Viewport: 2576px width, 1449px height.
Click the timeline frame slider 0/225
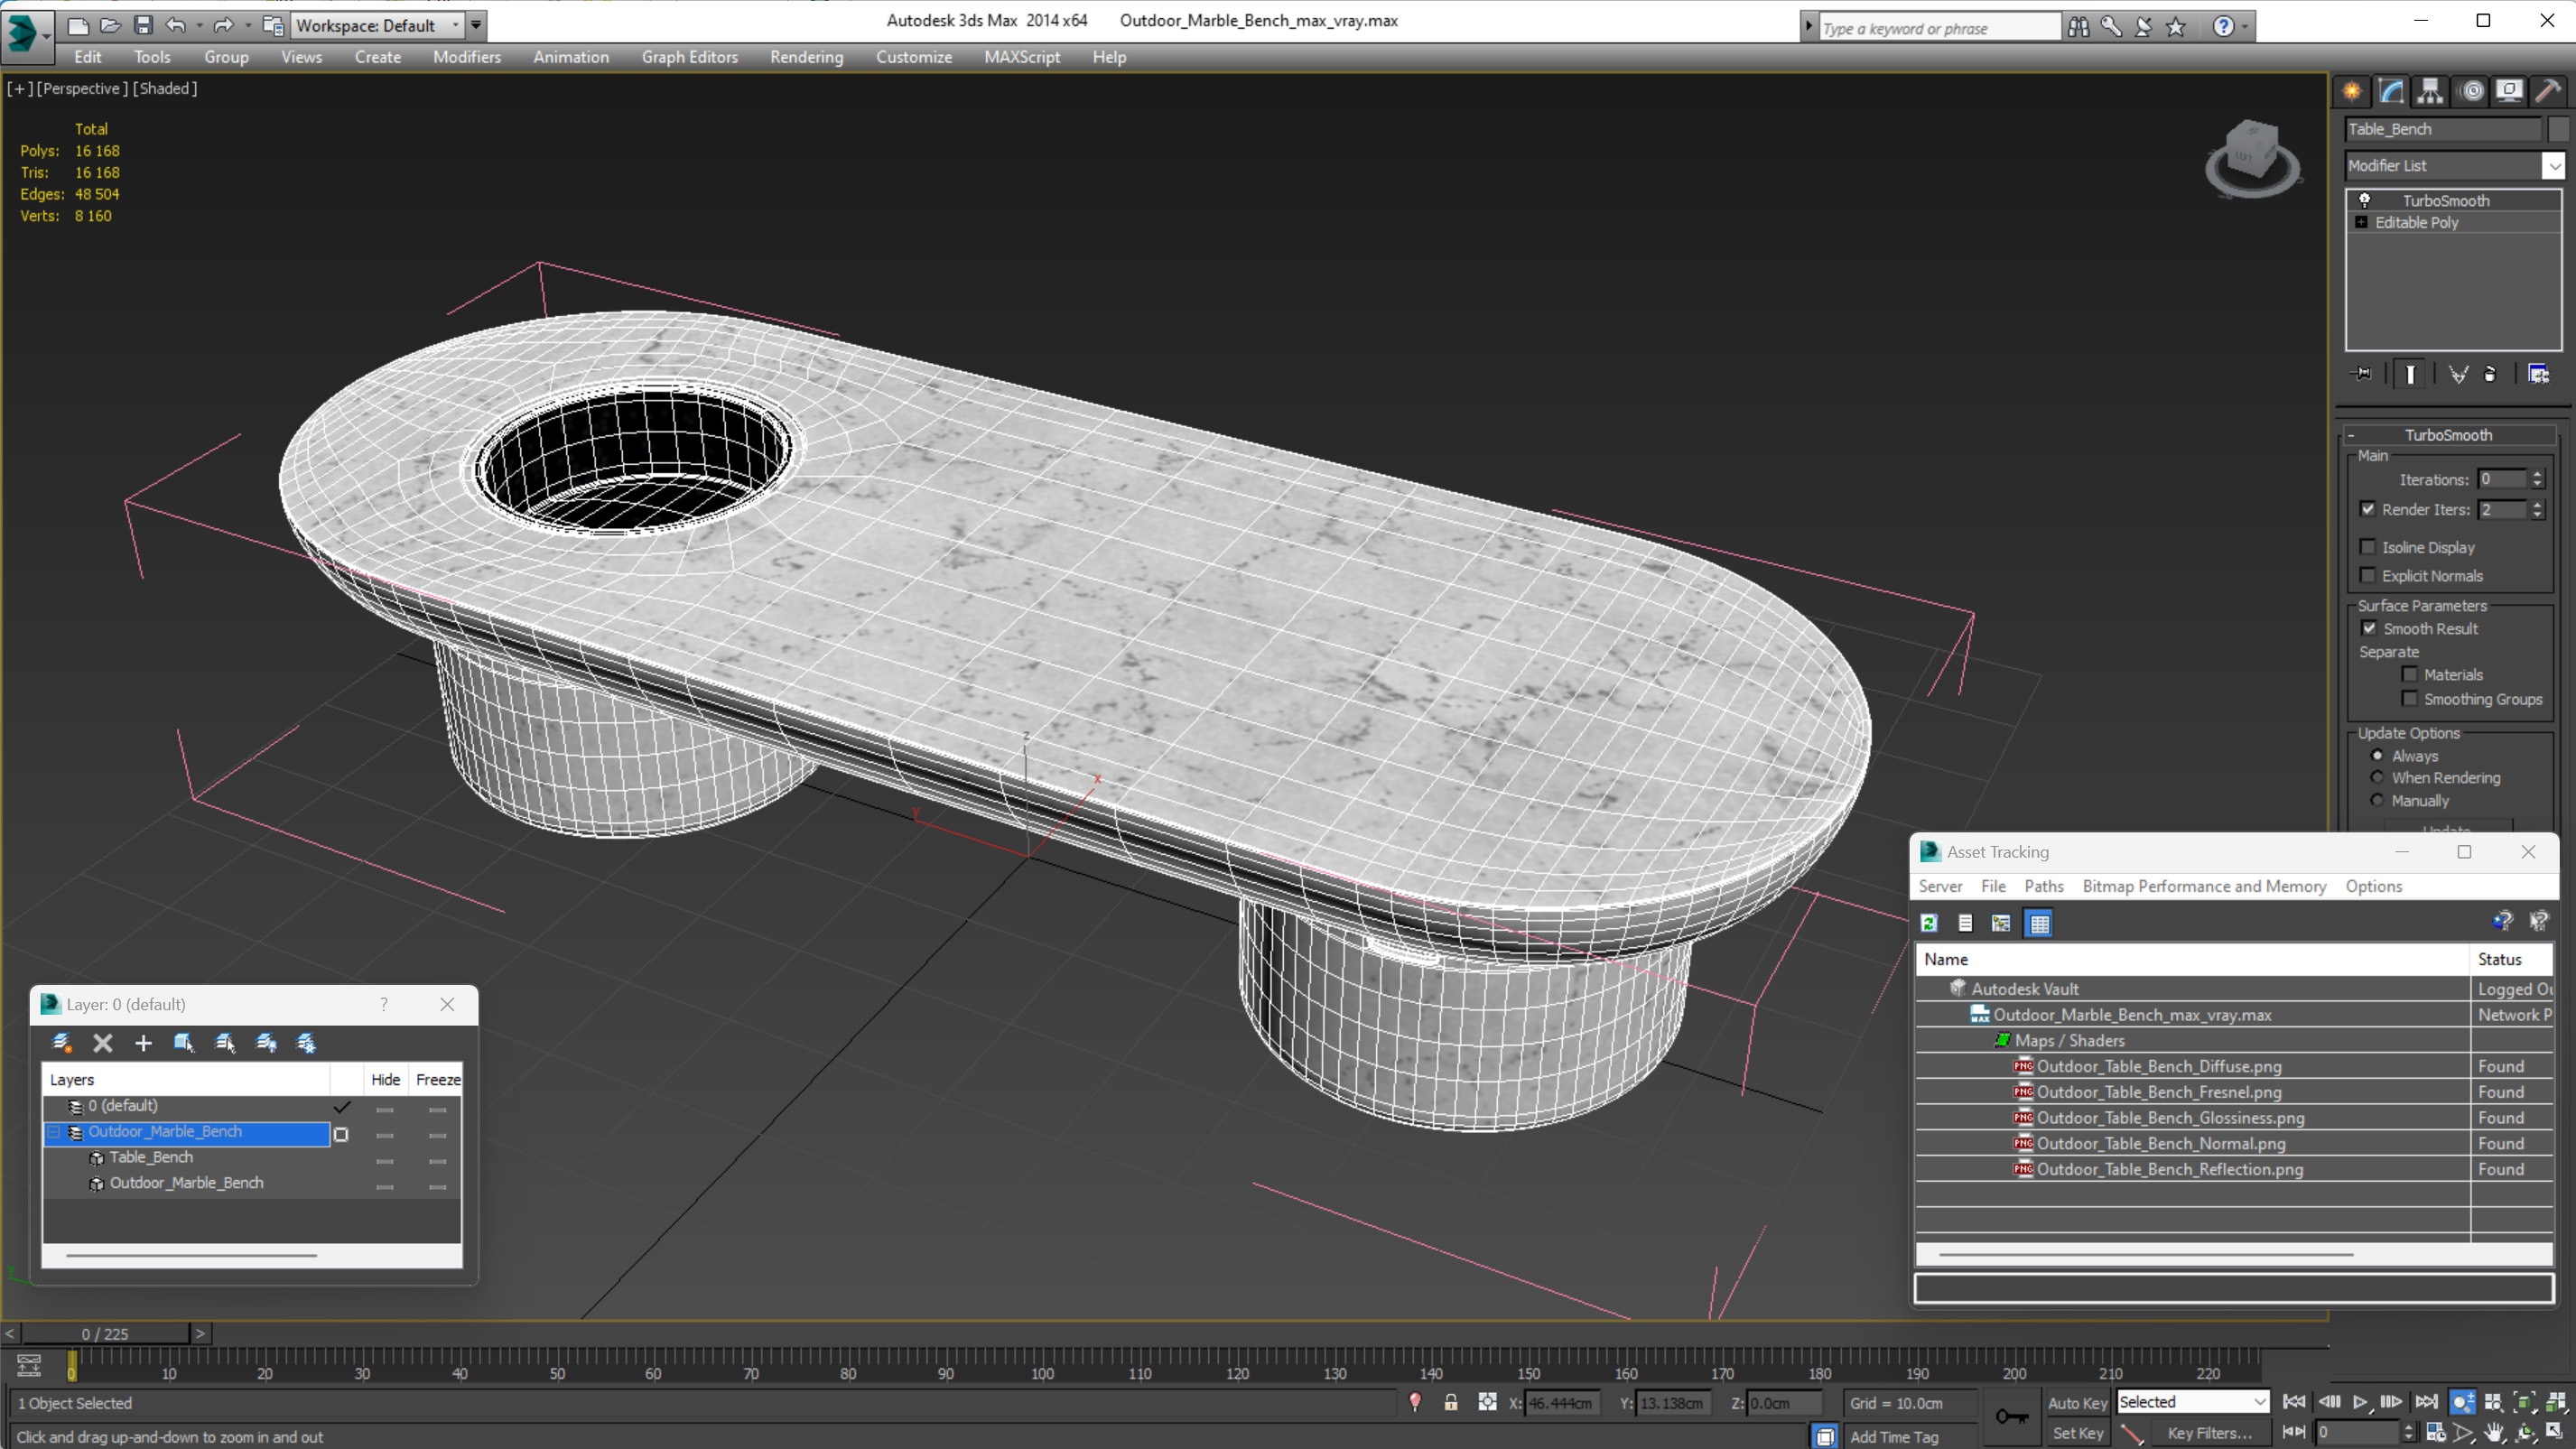click(x=105, y=1334)
